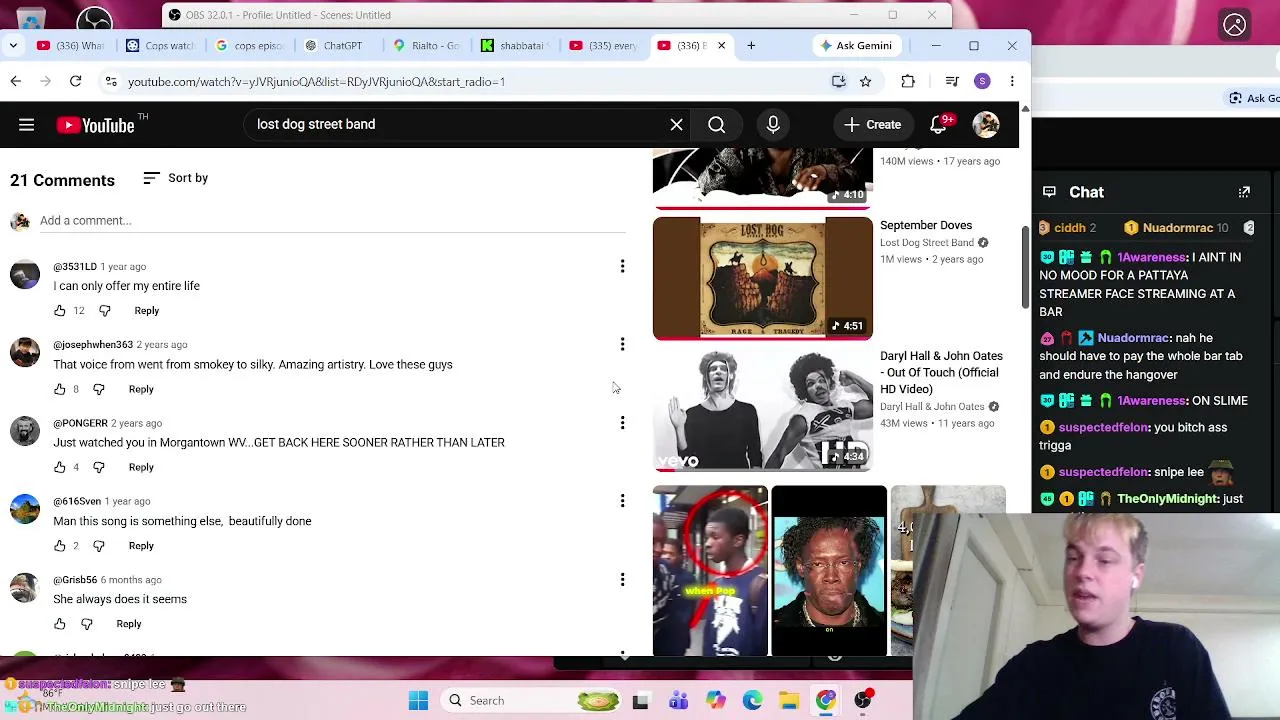Open the September Doves video title
The width and height of the screenshot is (1280, 720).
[x=926, y=226]
